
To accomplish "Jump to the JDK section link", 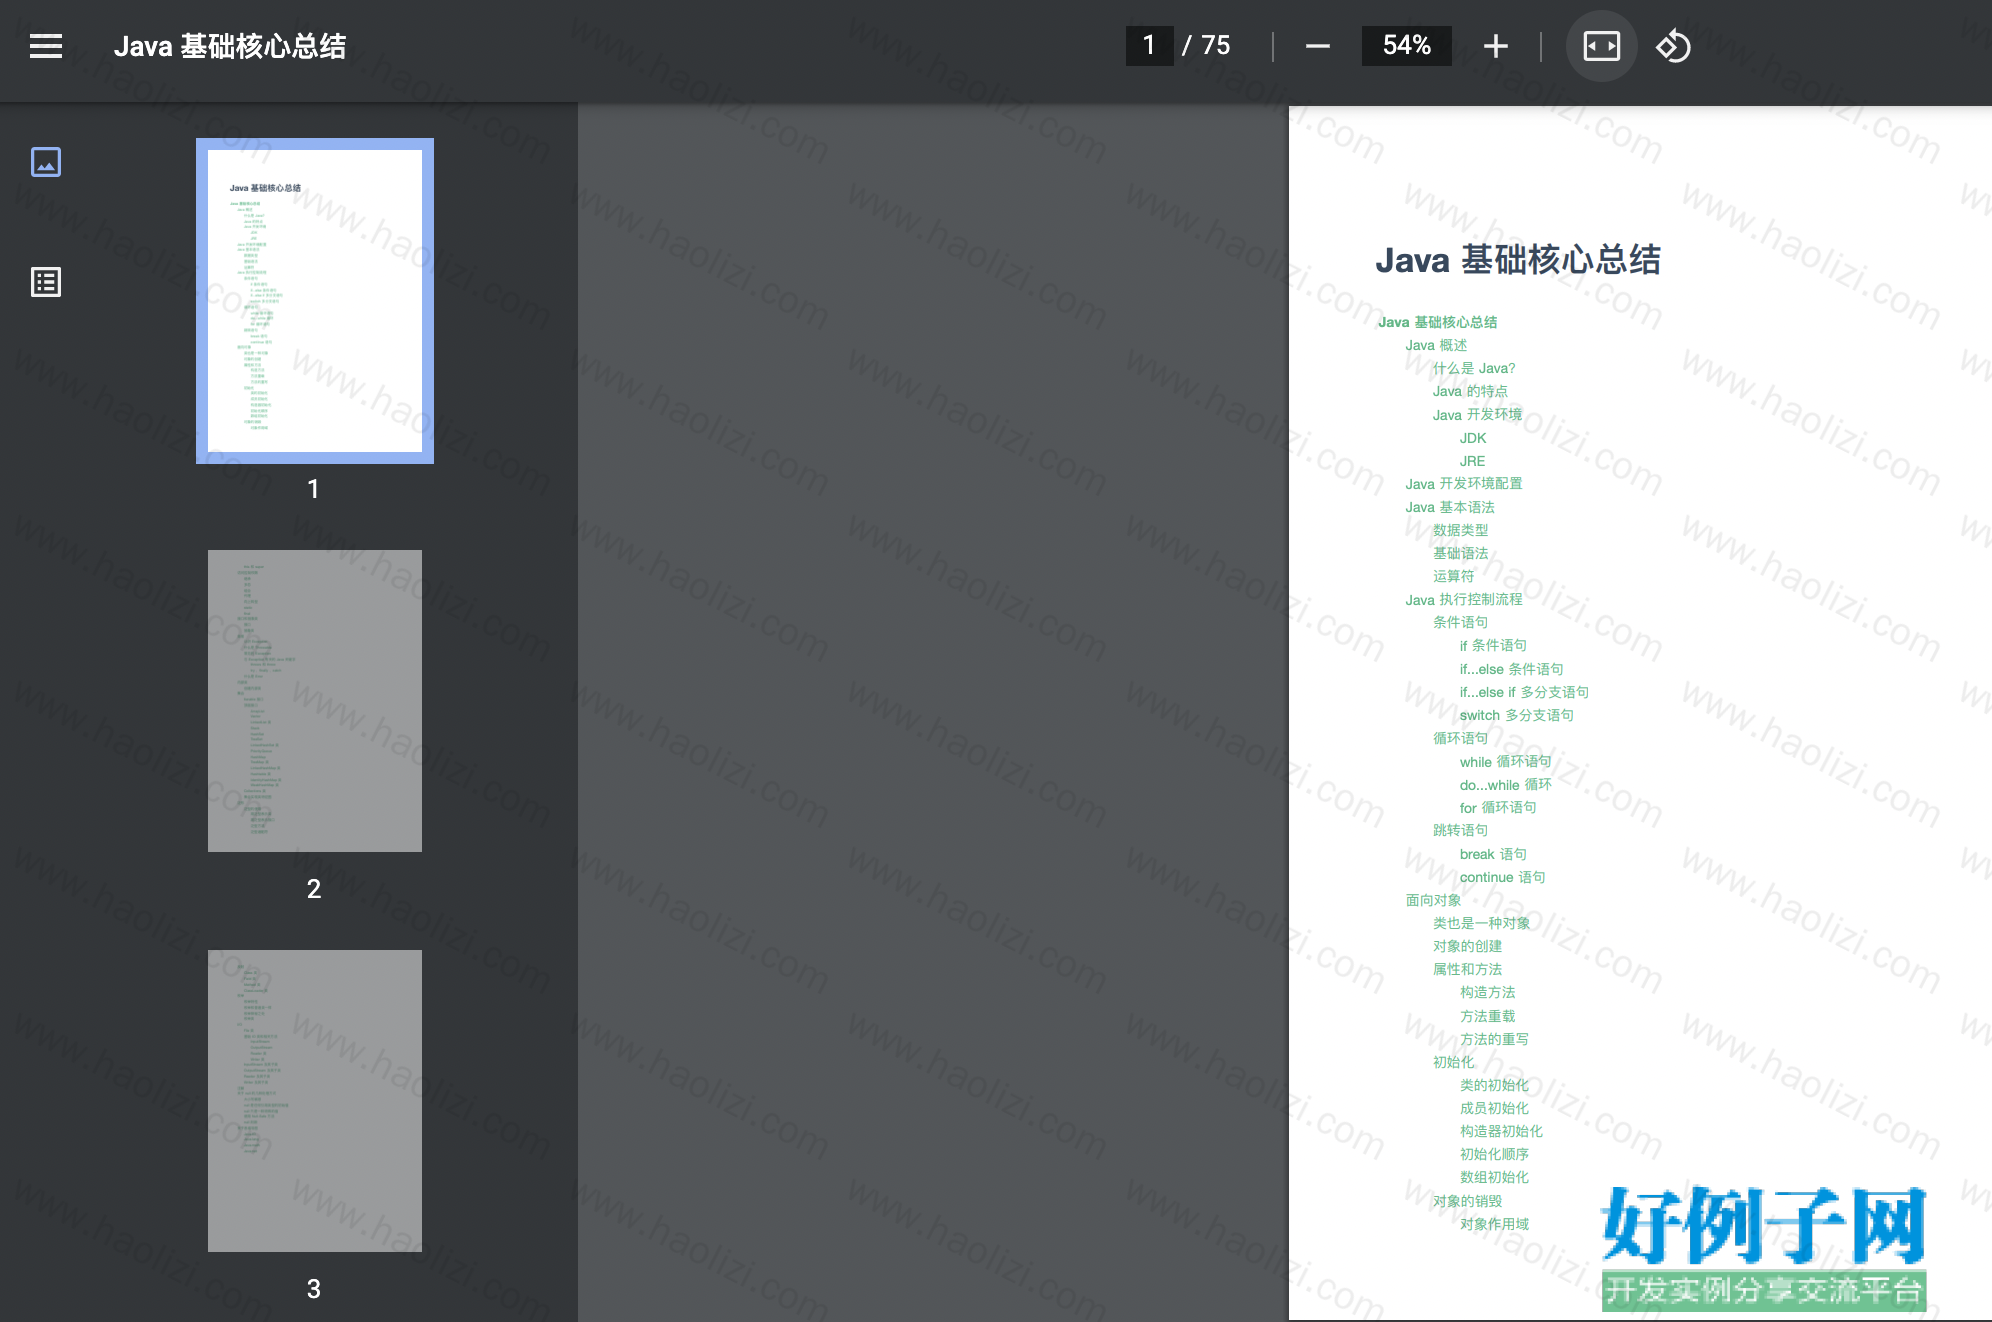I will tap(1473, 438).
